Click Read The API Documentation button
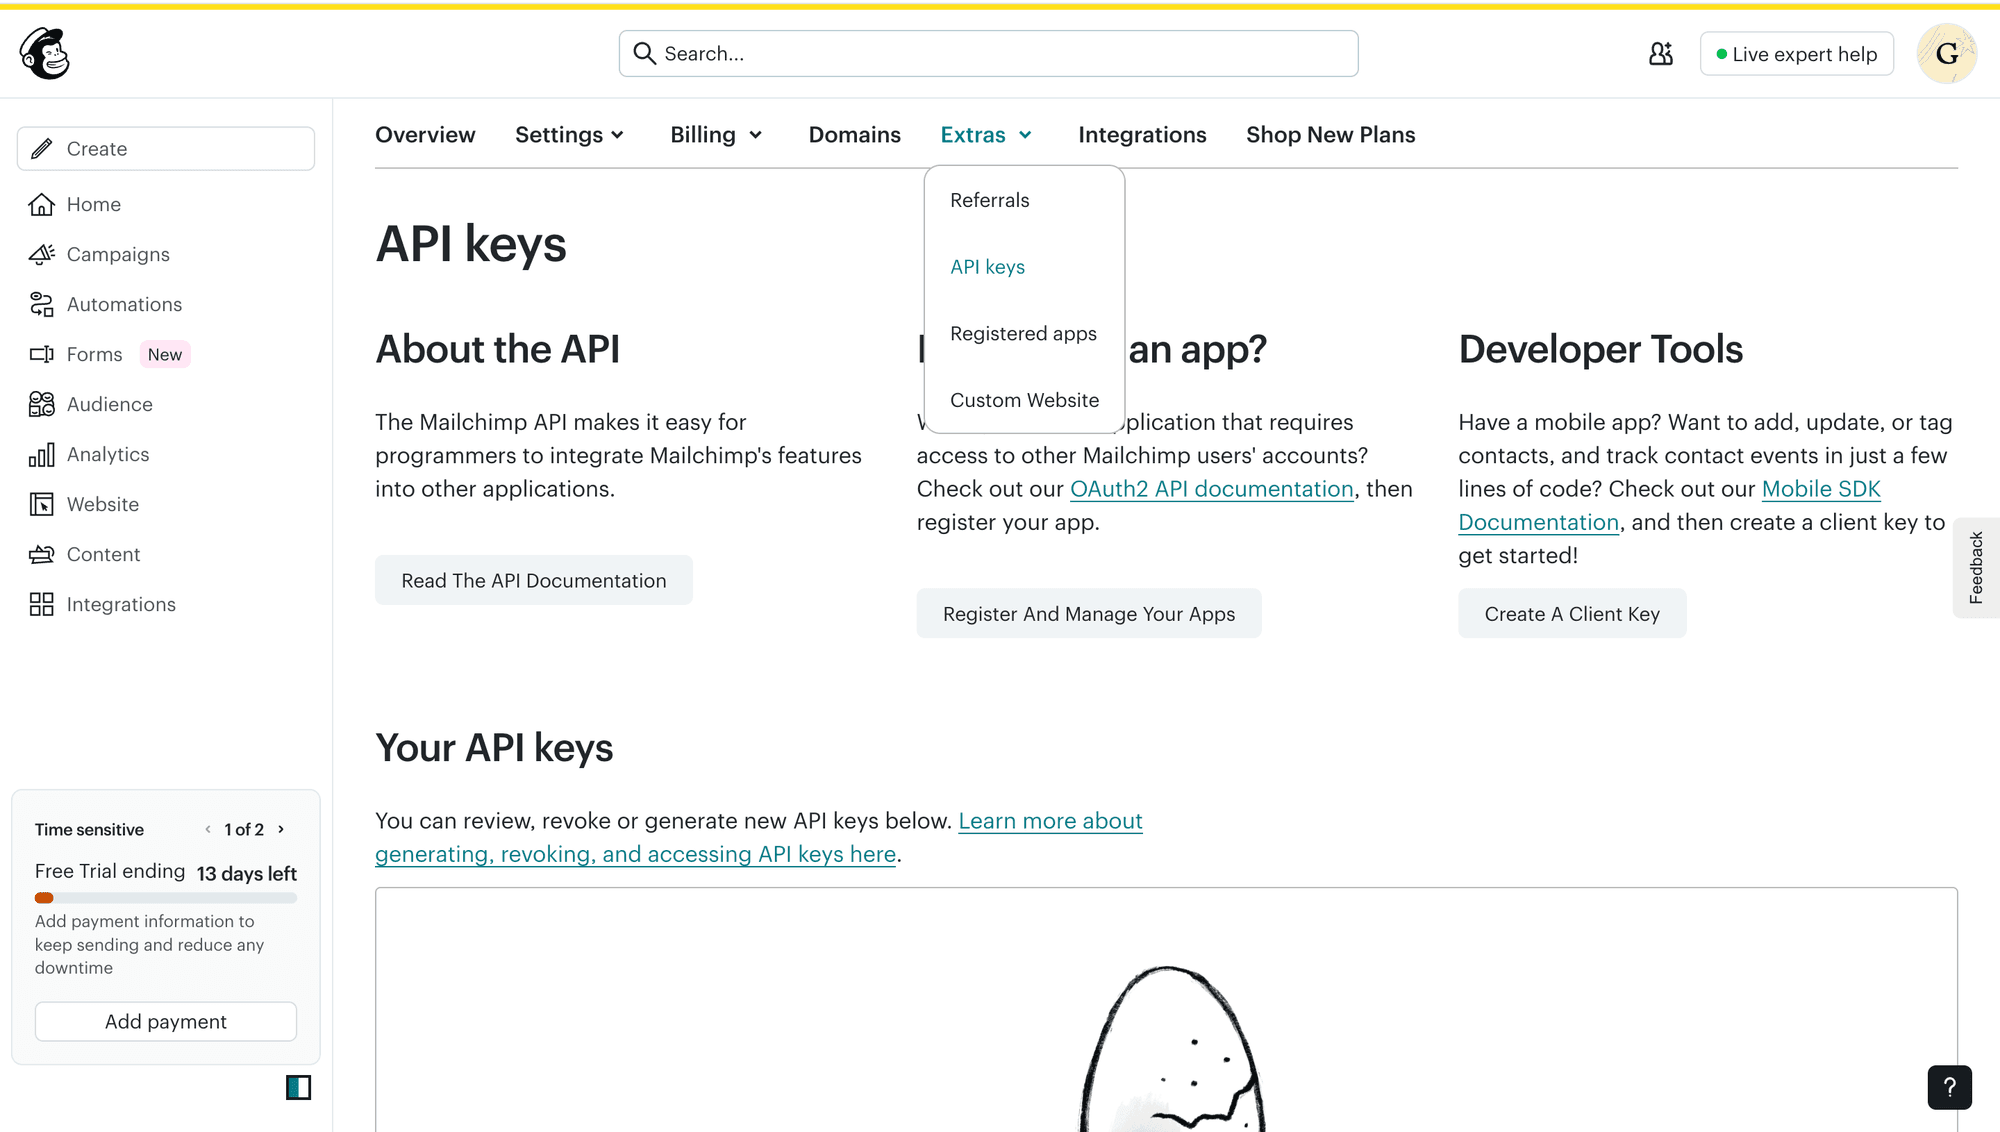2000x1132 pixels. pyautogui.click(x=533, y=580)
